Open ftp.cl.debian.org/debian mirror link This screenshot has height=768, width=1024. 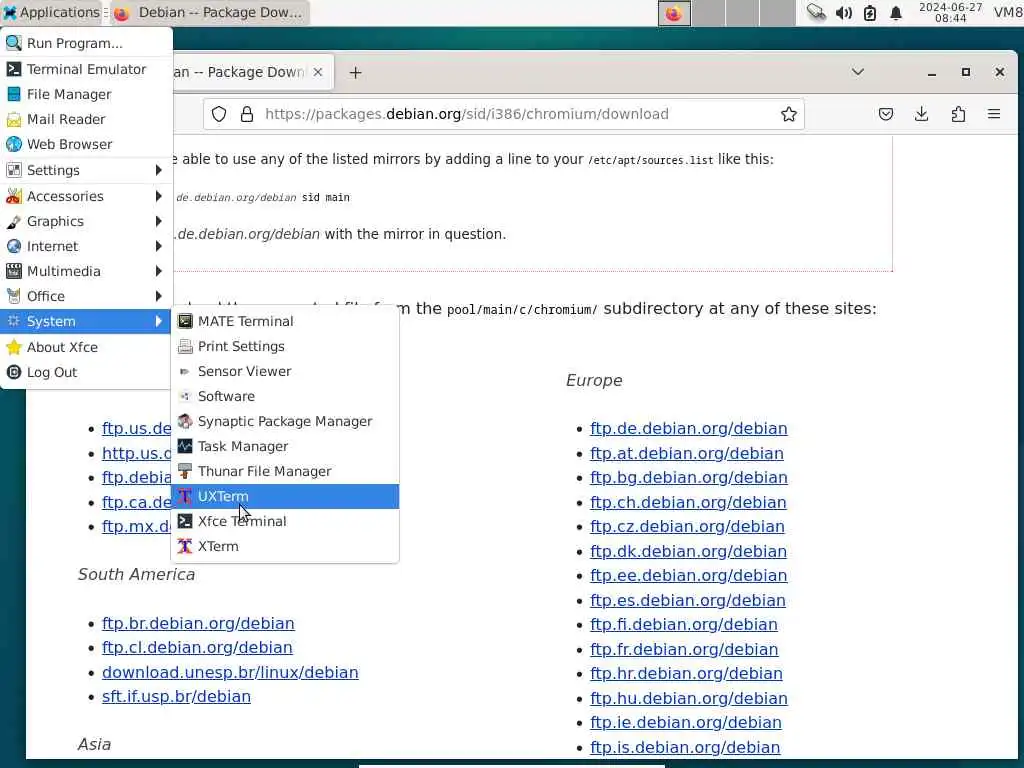pos(197,647)
